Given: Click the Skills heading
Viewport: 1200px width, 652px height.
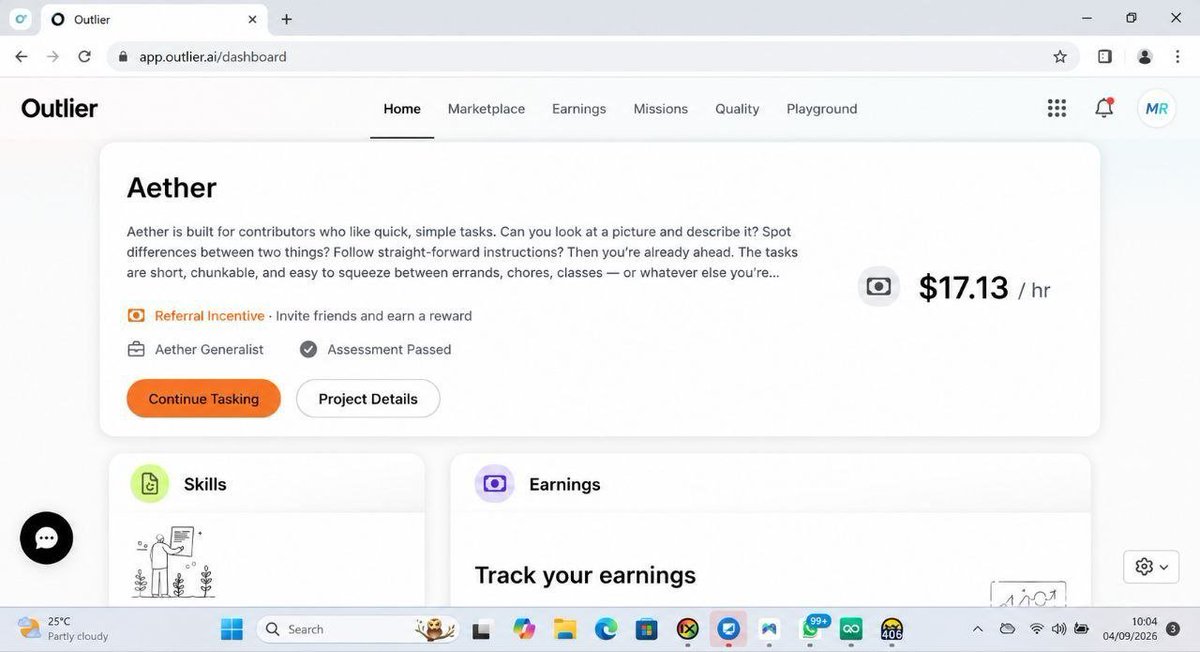Looking at the screenshot, I should [205, 484].
